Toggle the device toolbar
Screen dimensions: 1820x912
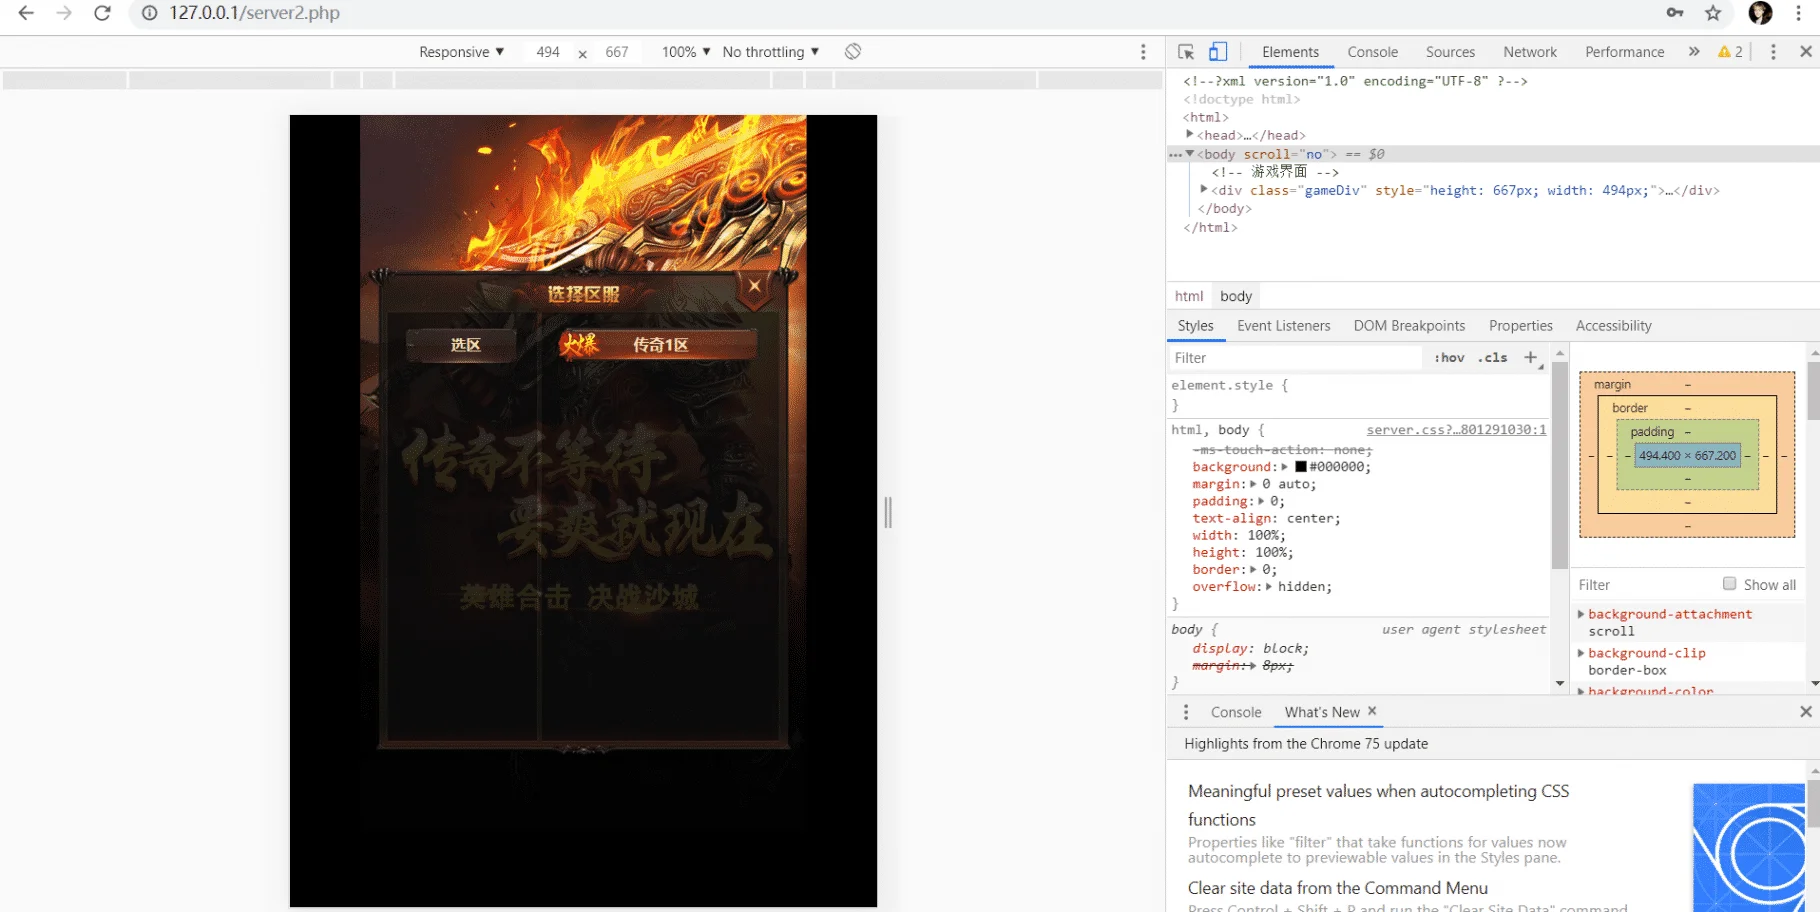click(x=1218, y=52)
